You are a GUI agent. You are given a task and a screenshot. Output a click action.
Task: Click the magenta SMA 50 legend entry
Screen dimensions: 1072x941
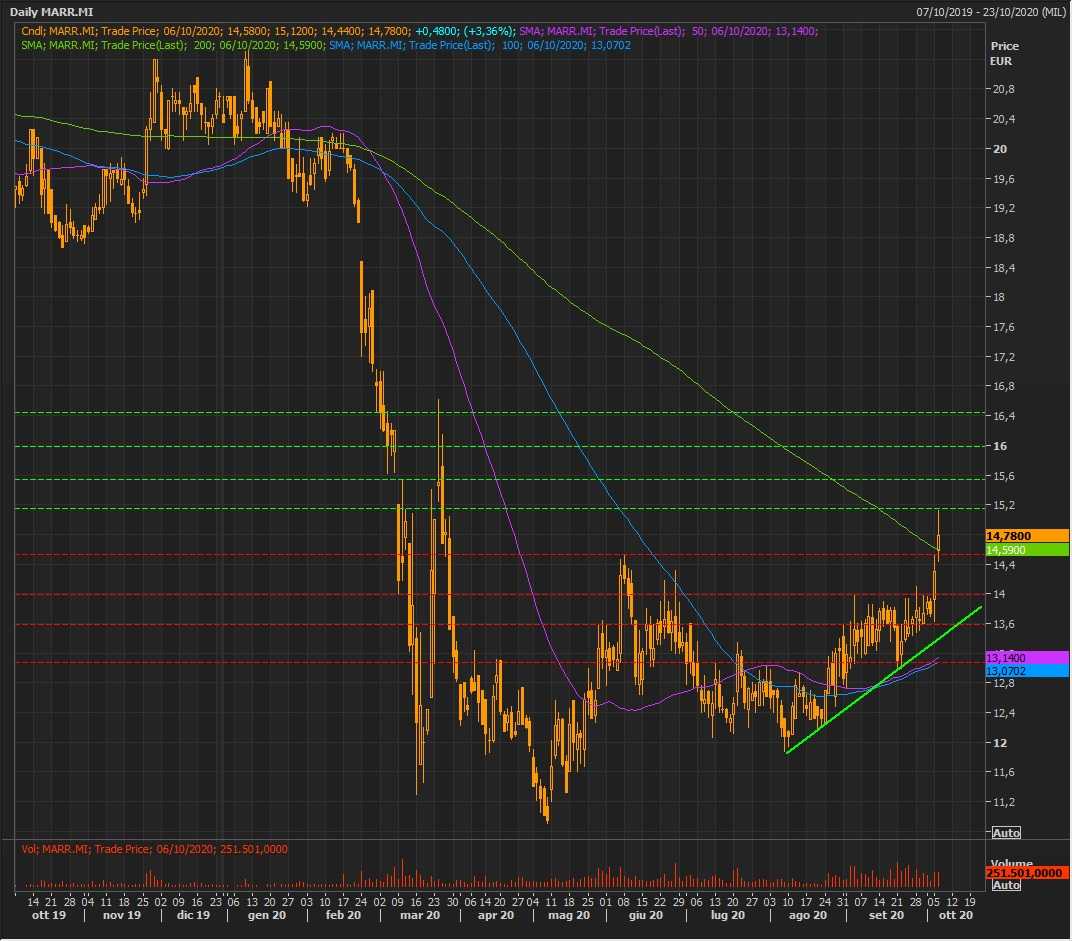(668, 31)
